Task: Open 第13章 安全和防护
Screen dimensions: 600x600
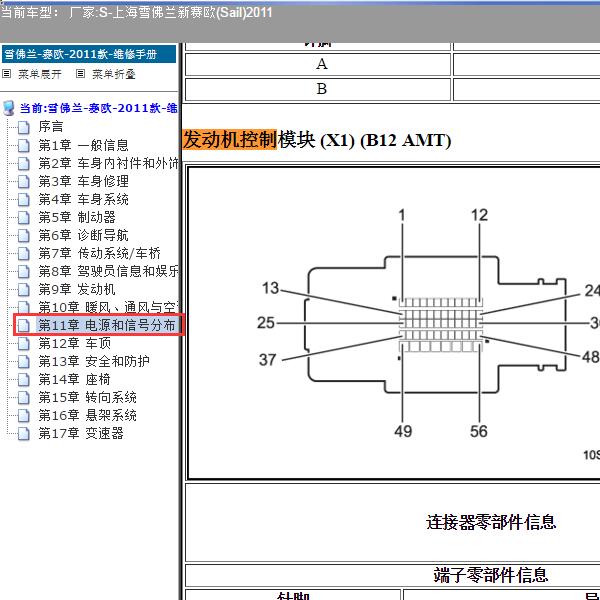Action: 94,362
